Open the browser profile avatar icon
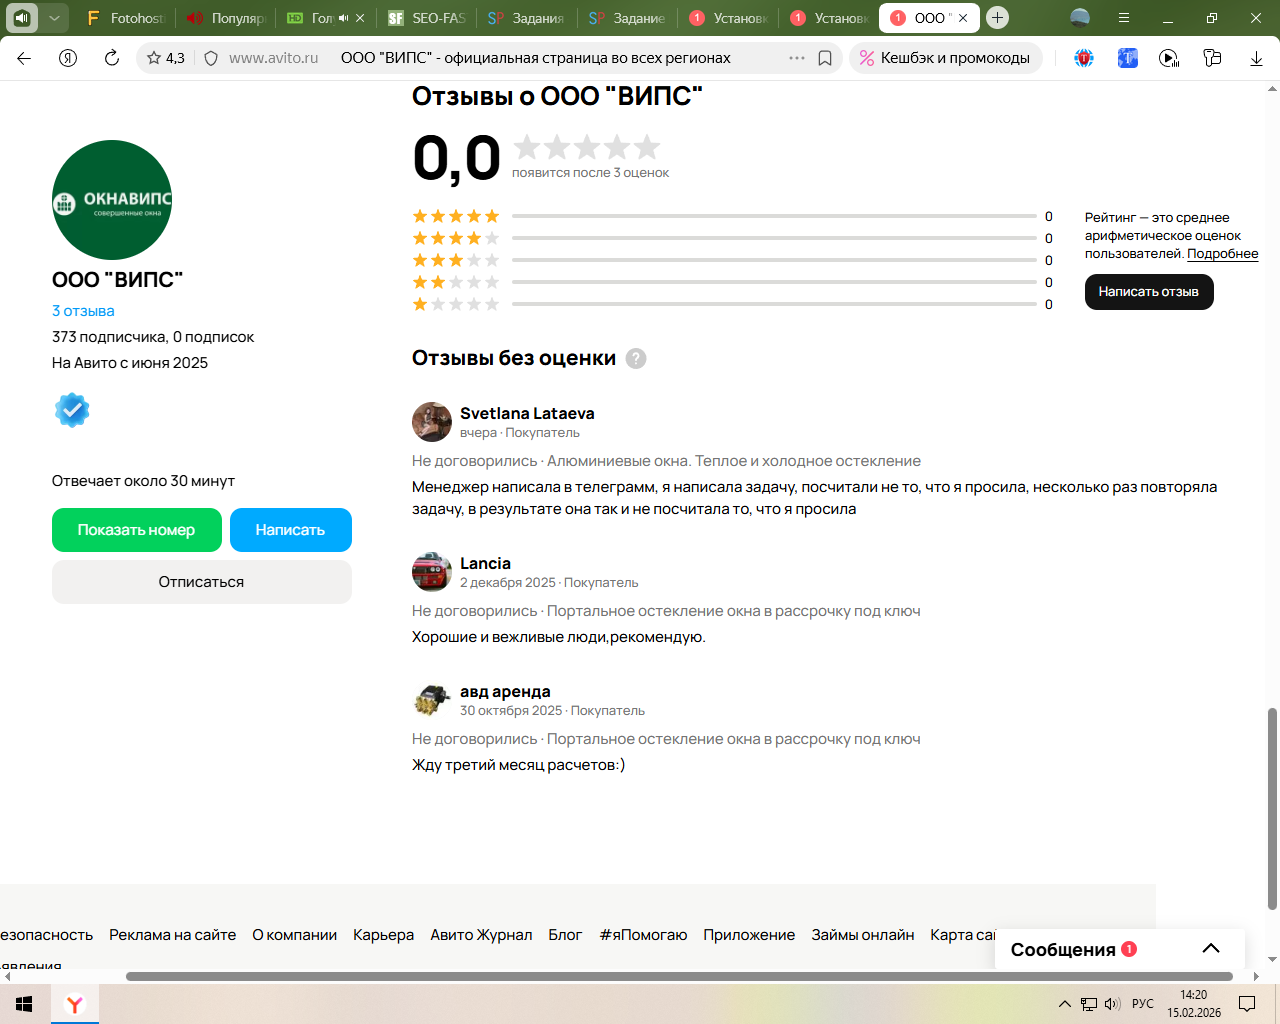This screenshot has height=1024, width=1280. click(x=1080, y=18)
